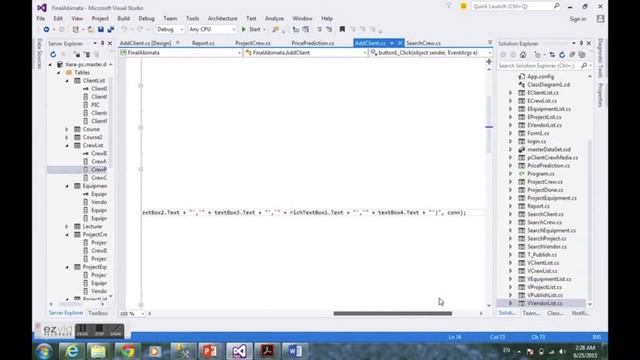Switch to Toolbox tab at bottom left
This screenshot has width=640, height=360.
(x=98, y=313)
